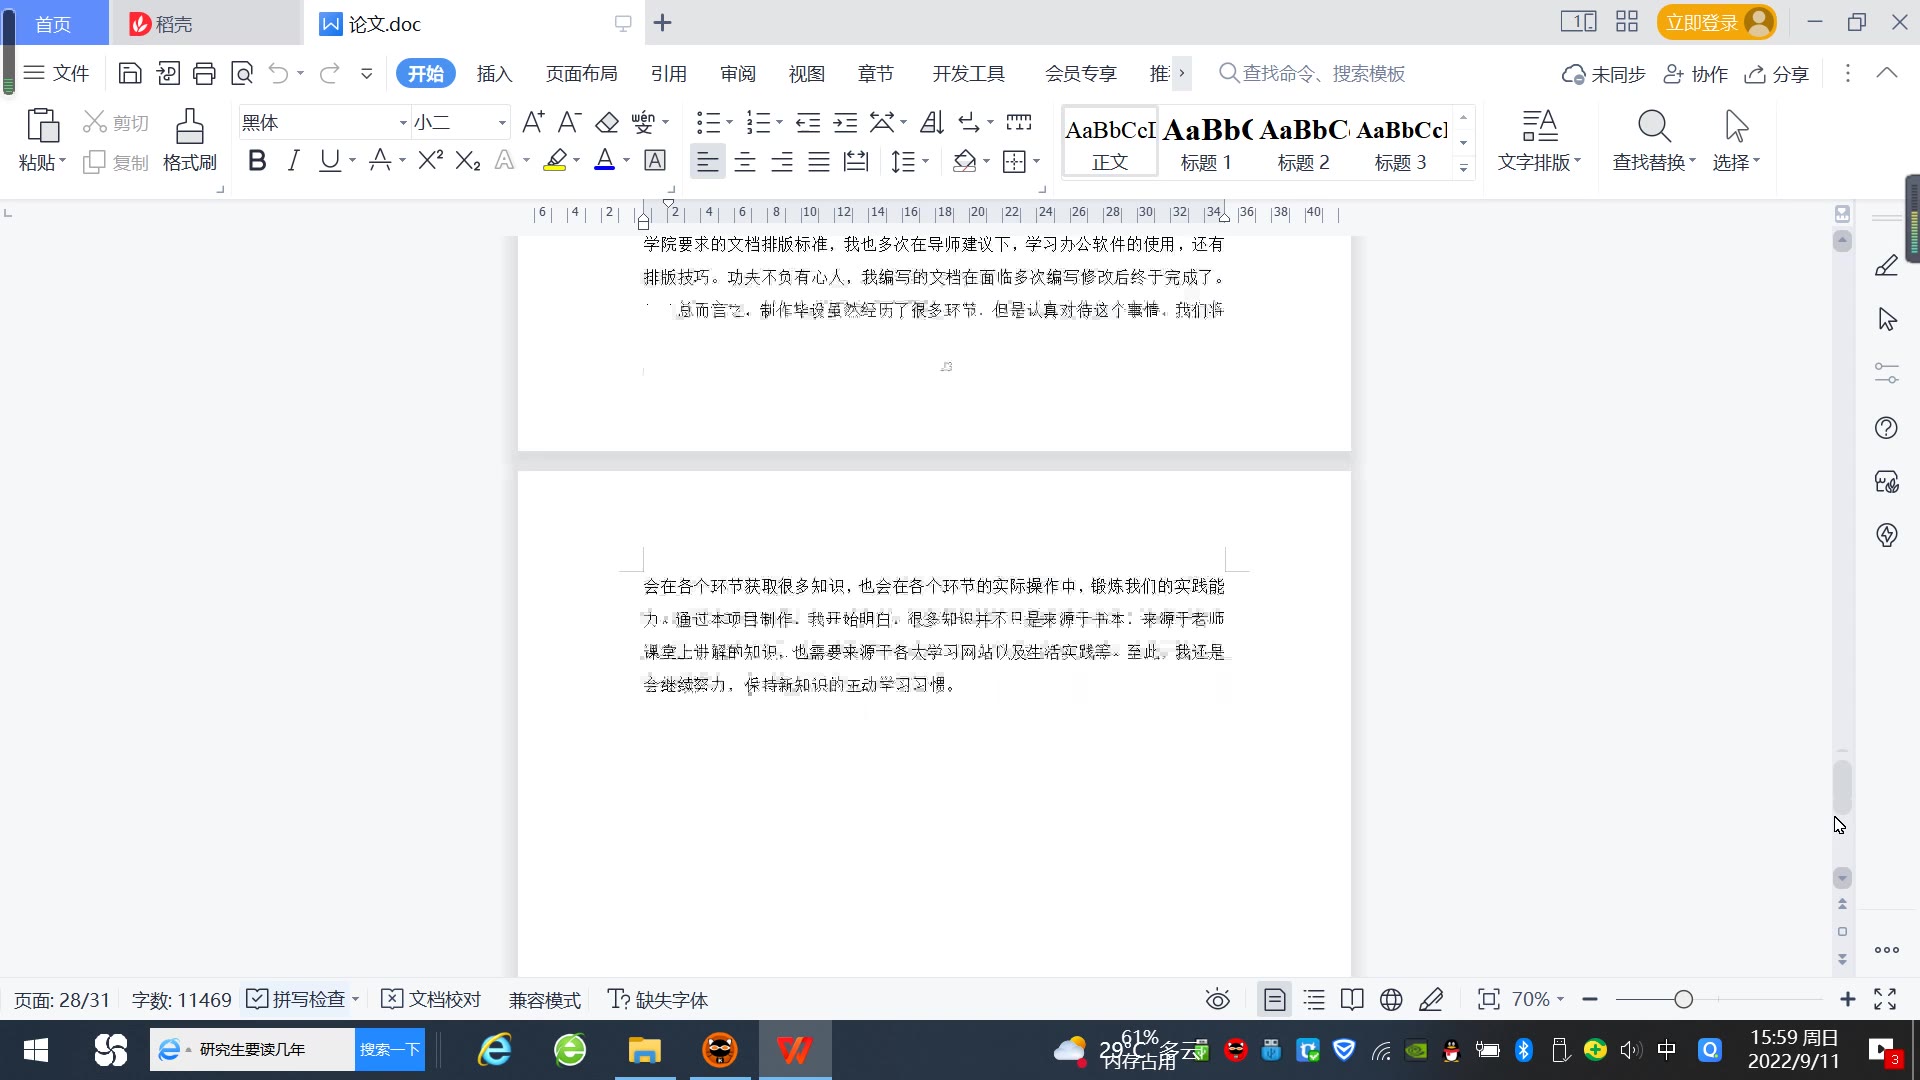Click the print icon in quick toolbar
This screenshot has height=1080, width=1920.
point(204,73)
